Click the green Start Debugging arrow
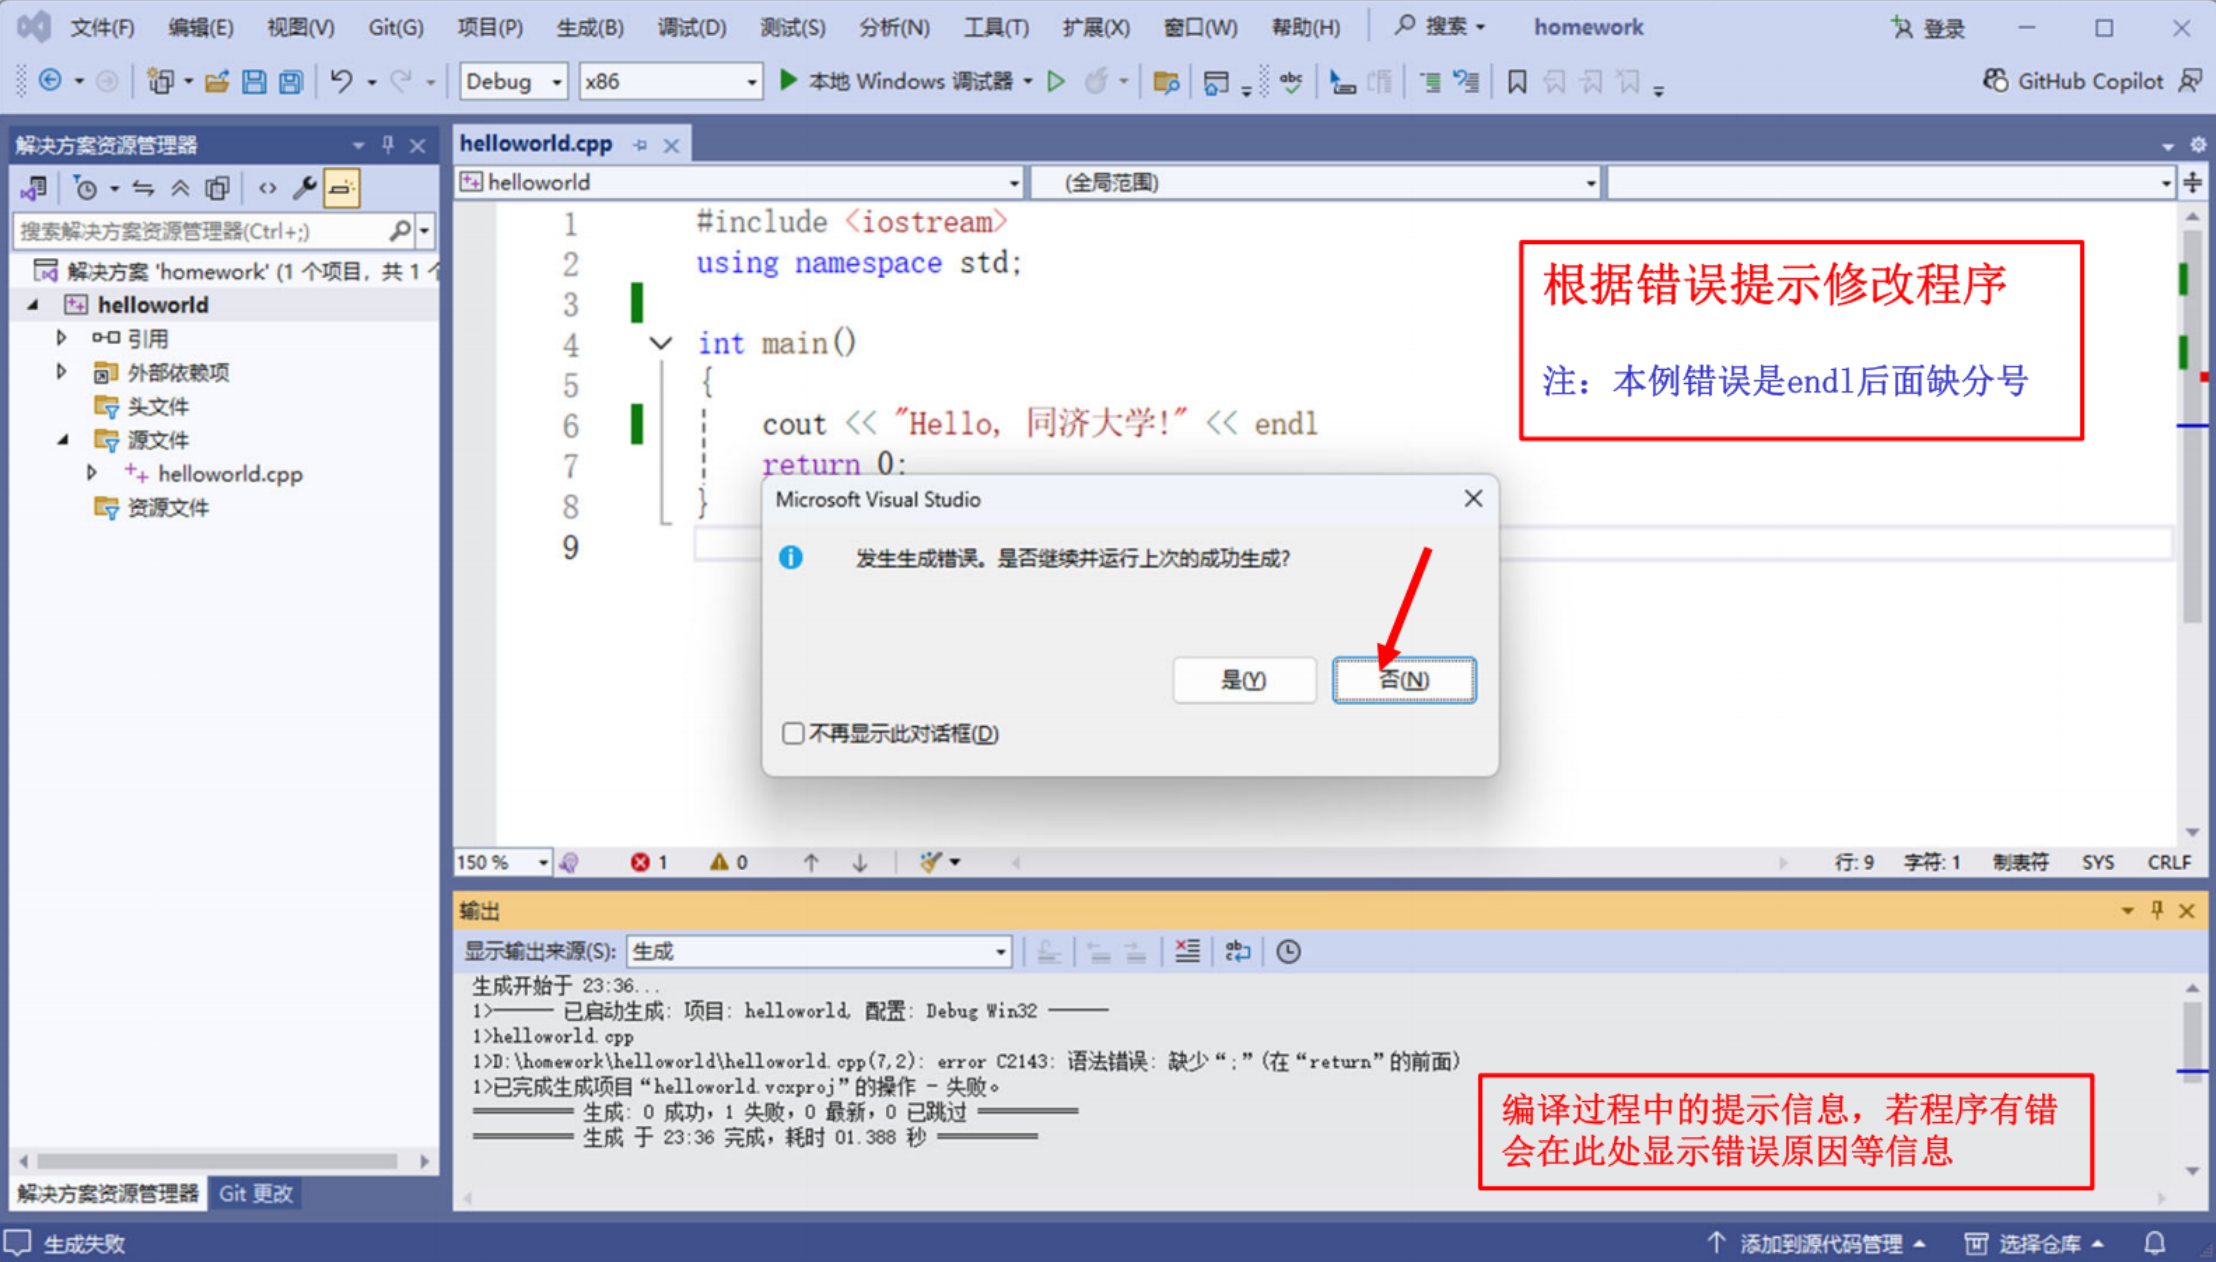The width and height of the screenshot is (2216, 1262). 788,80
